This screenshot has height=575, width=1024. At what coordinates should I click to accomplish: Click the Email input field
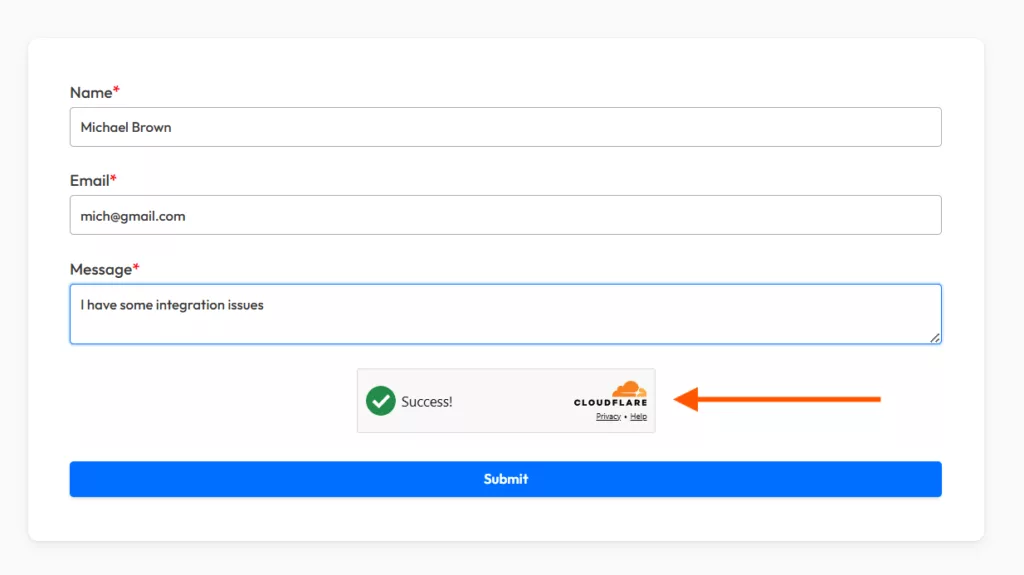[505, 215]
